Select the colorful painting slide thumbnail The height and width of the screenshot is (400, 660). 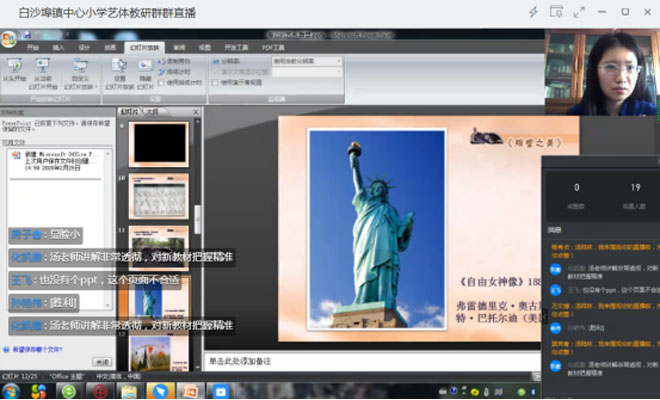click(159, 353)
